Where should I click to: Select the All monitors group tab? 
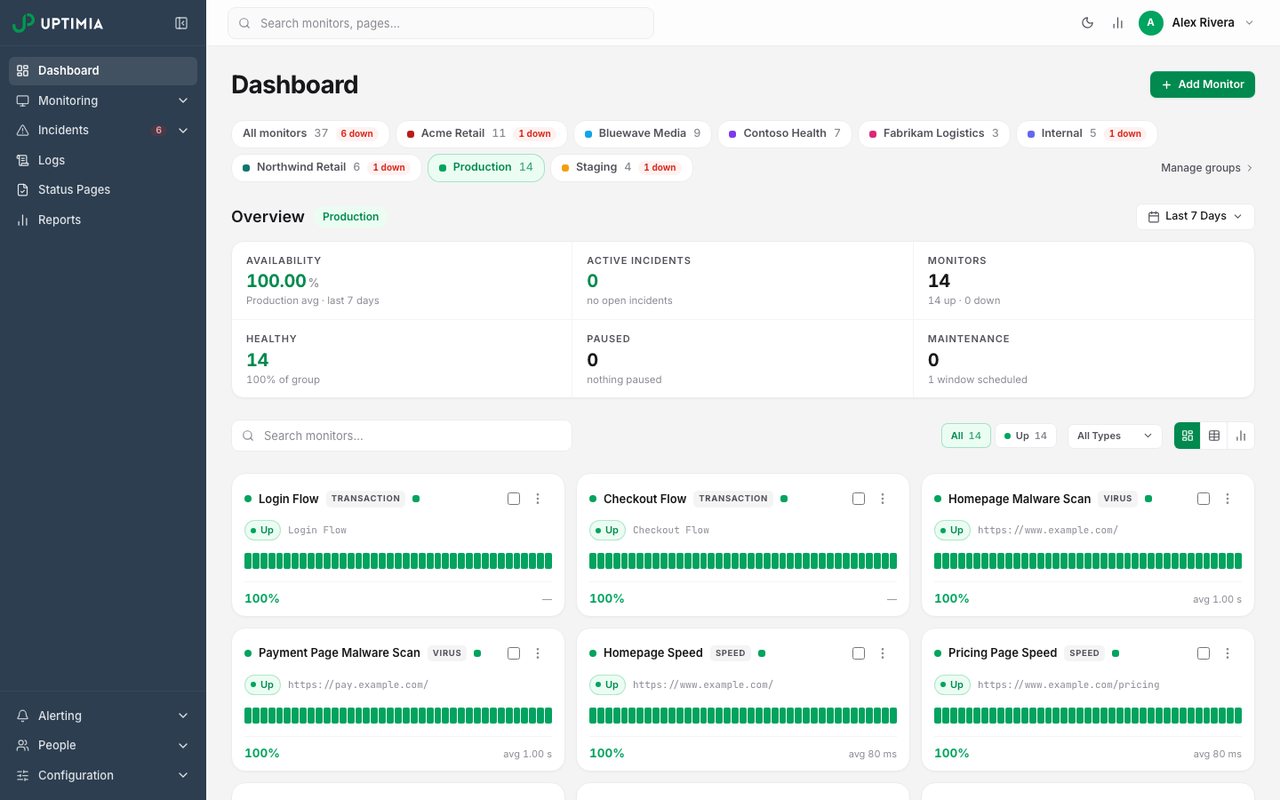(x=311, y=134)
